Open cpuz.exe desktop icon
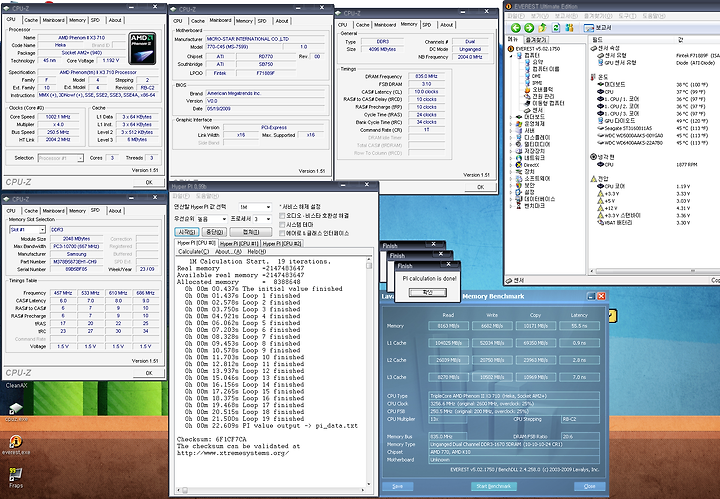The height and width of the screenshot is (499, 720). (16, 412)
